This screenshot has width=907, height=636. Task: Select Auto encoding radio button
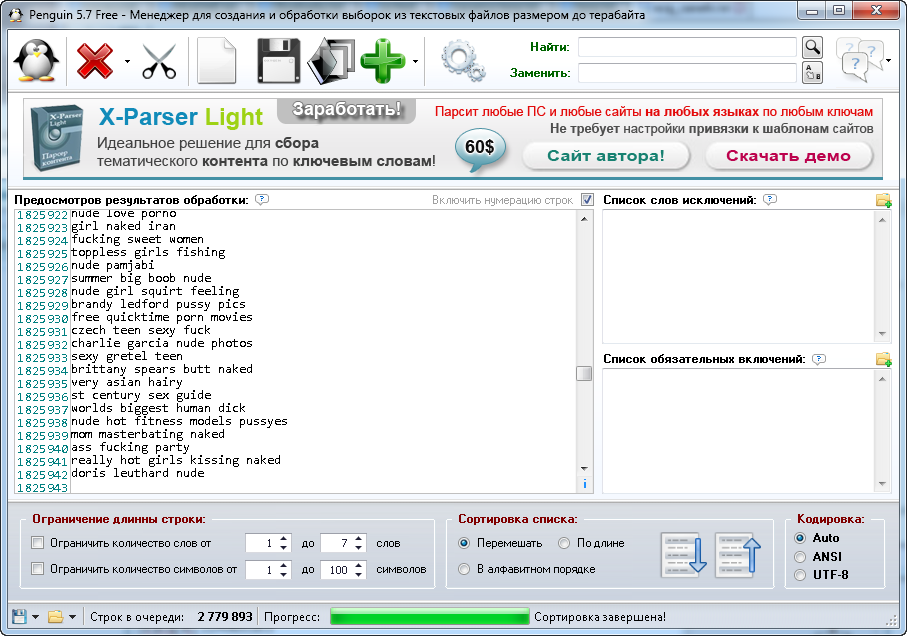pos(800,538)
